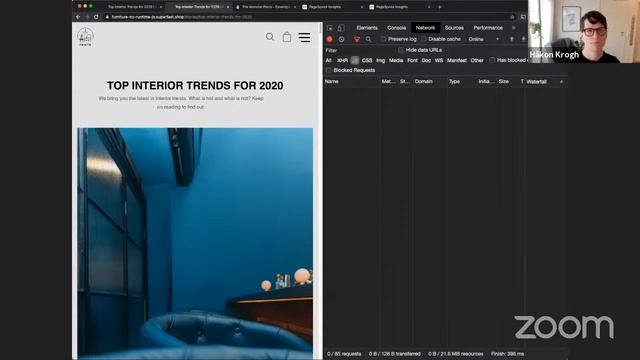The image size is (640, 360).
Task: Switch to the Sources tab
Action: tap(454, 28)
